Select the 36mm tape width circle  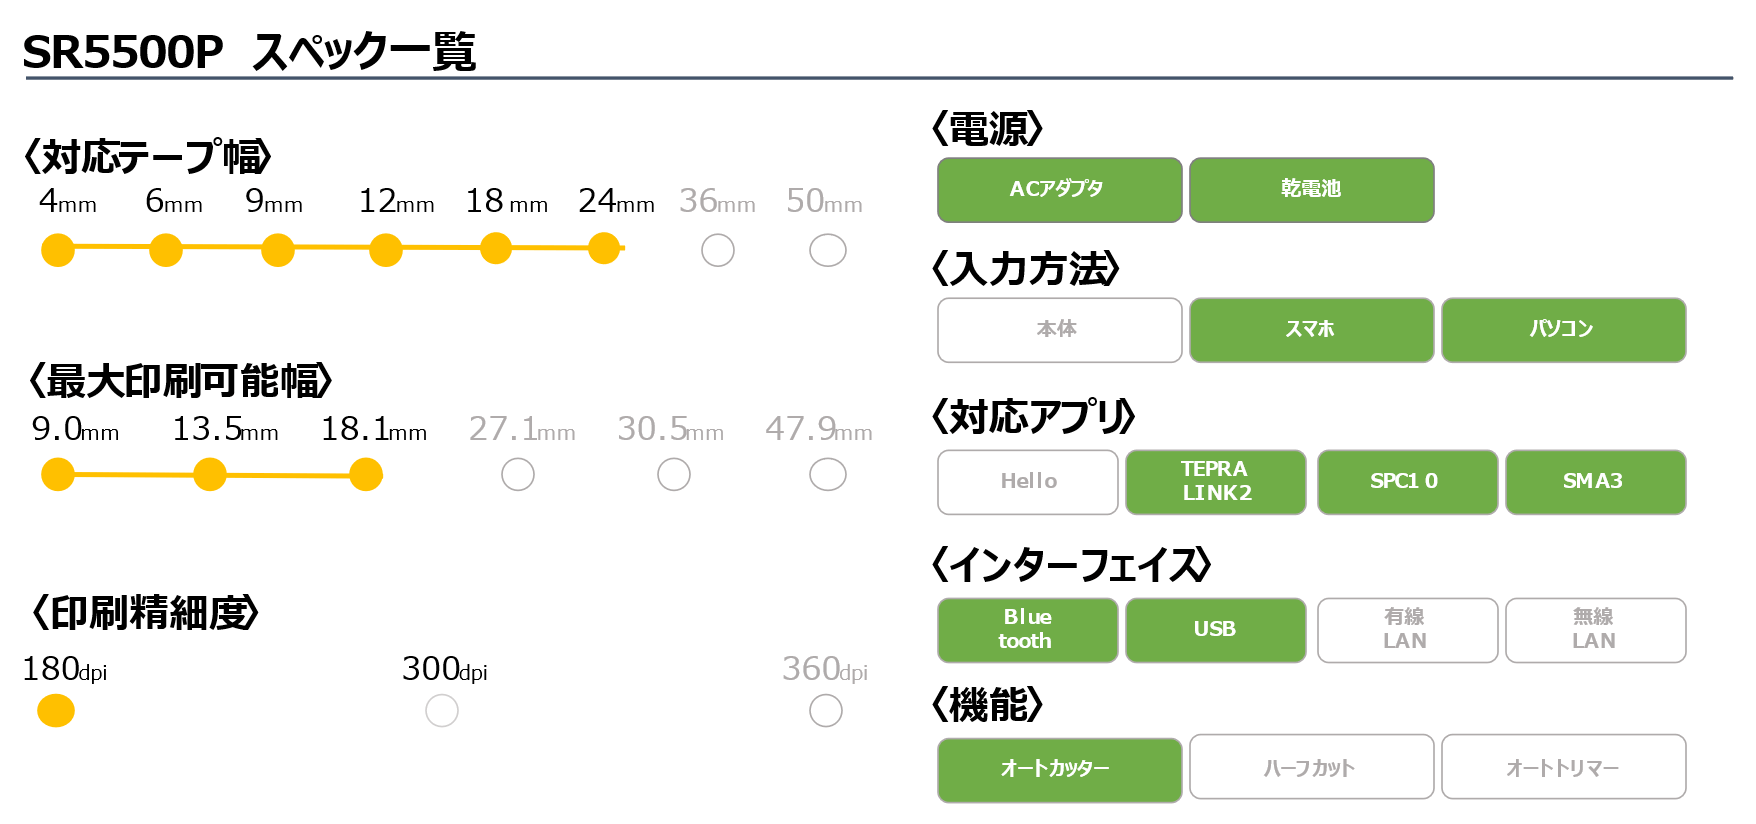[718, 250]
